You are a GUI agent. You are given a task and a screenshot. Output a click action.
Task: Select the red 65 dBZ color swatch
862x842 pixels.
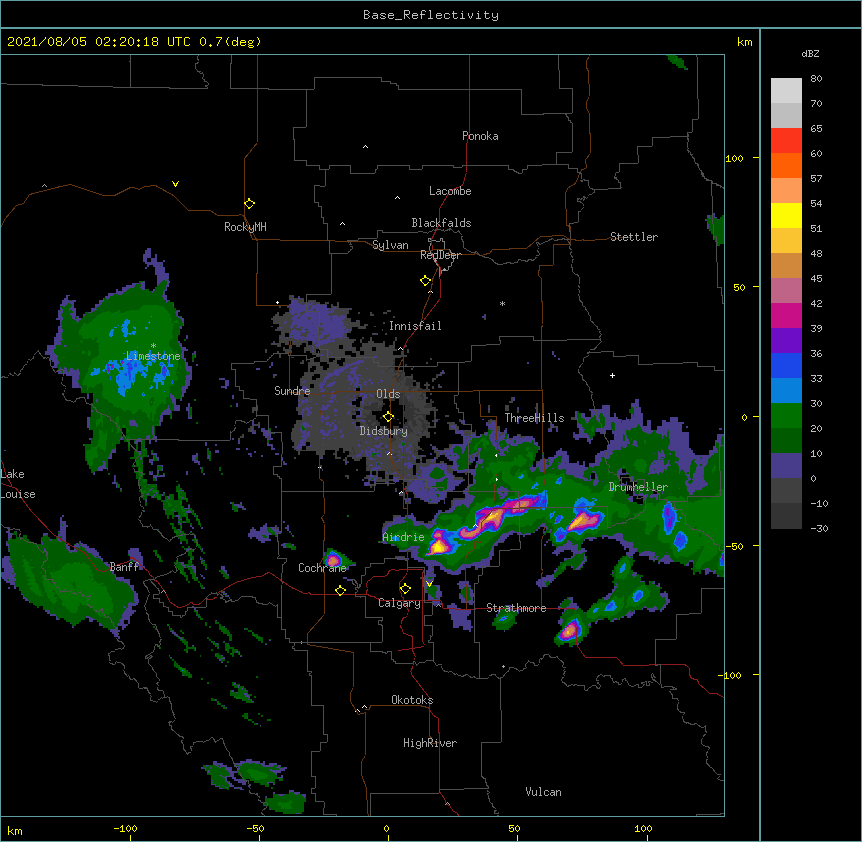point(786,140)
